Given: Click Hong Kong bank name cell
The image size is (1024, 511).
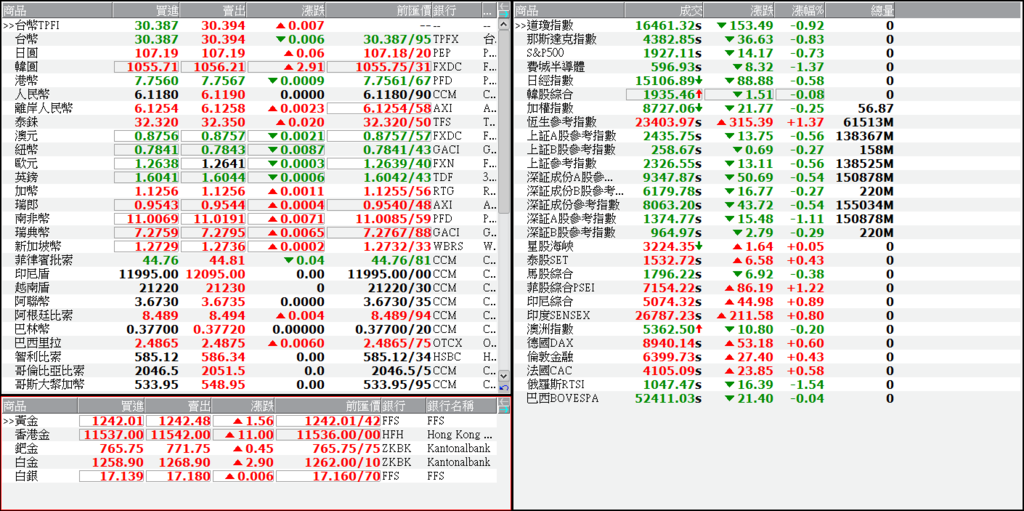Looking at the screenshot, I should (460, 435).
